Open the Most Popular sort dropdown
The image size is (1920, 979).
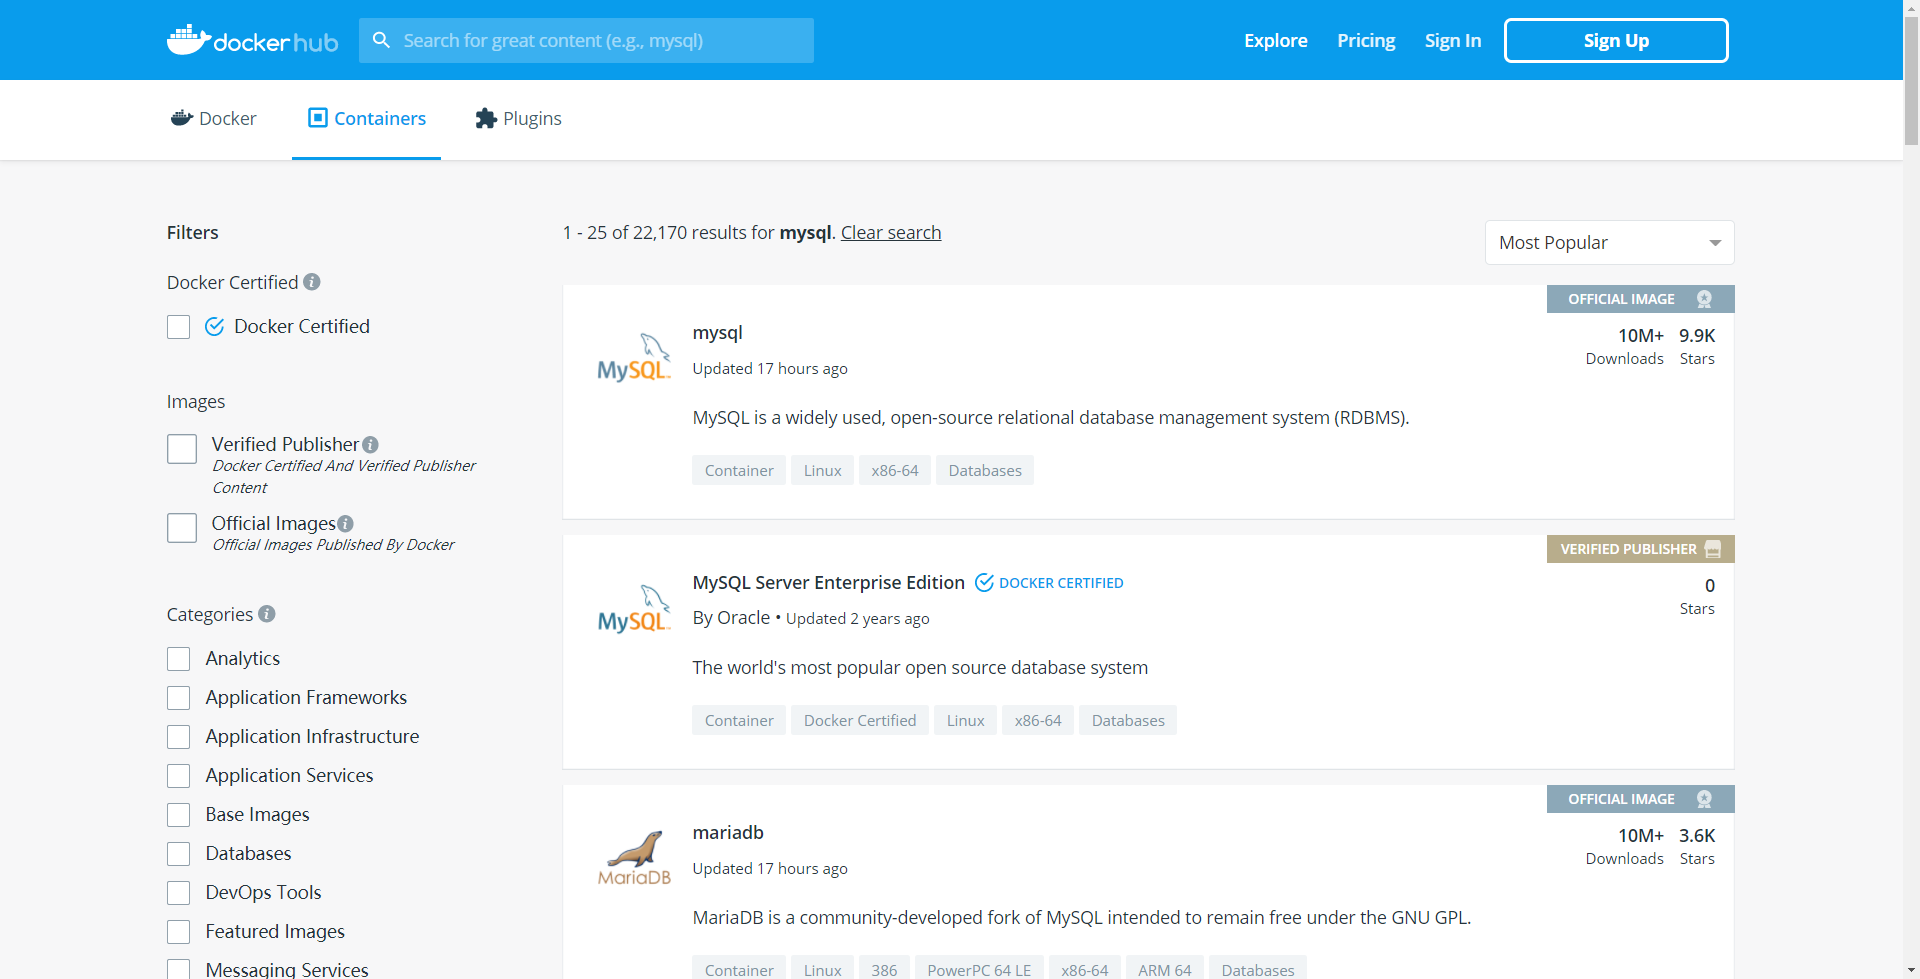1609,243
